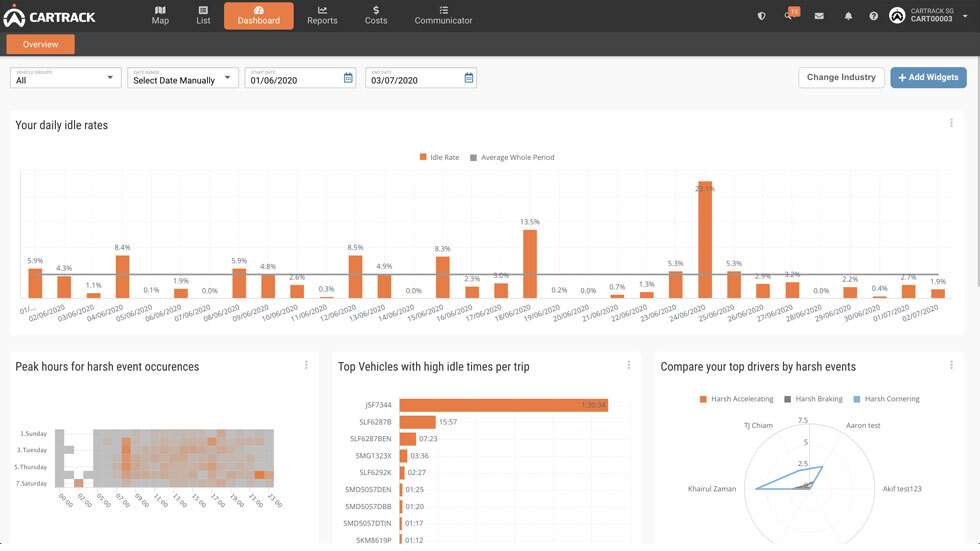Open the Select Date Manually dropdown
Screen dimensions: 980x551
[x=182, y=78]
